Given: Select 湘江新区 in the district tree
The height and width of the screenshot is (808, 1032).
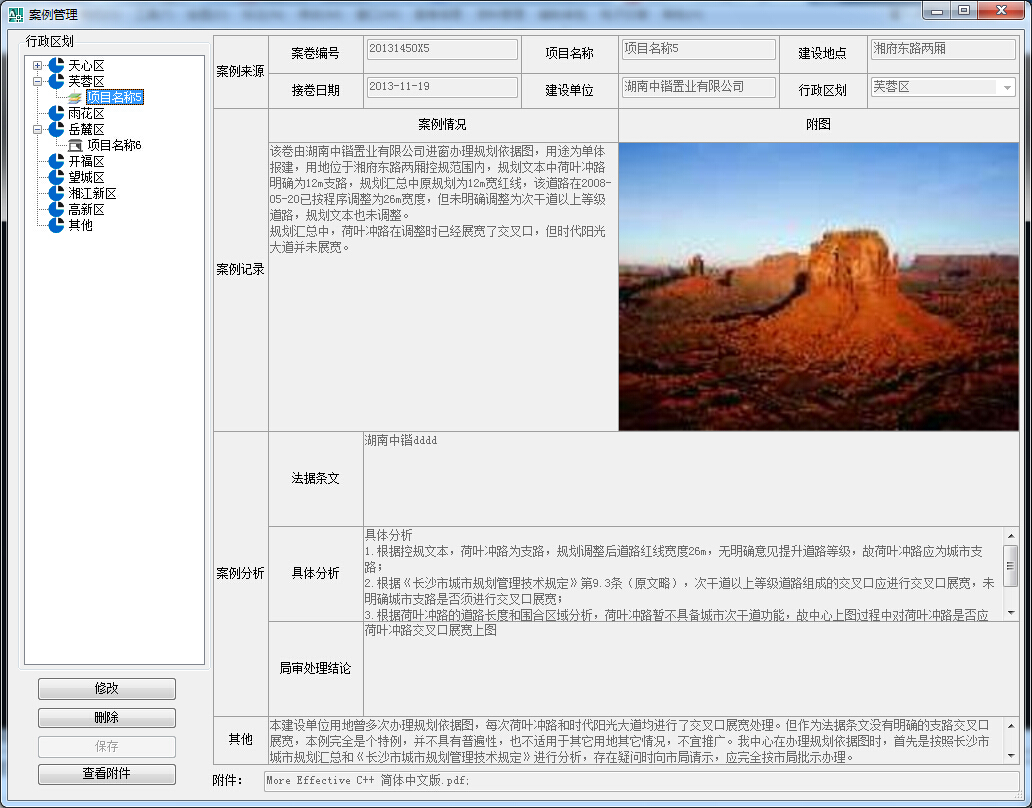Looking at the screenshot, I should (92, 193).
